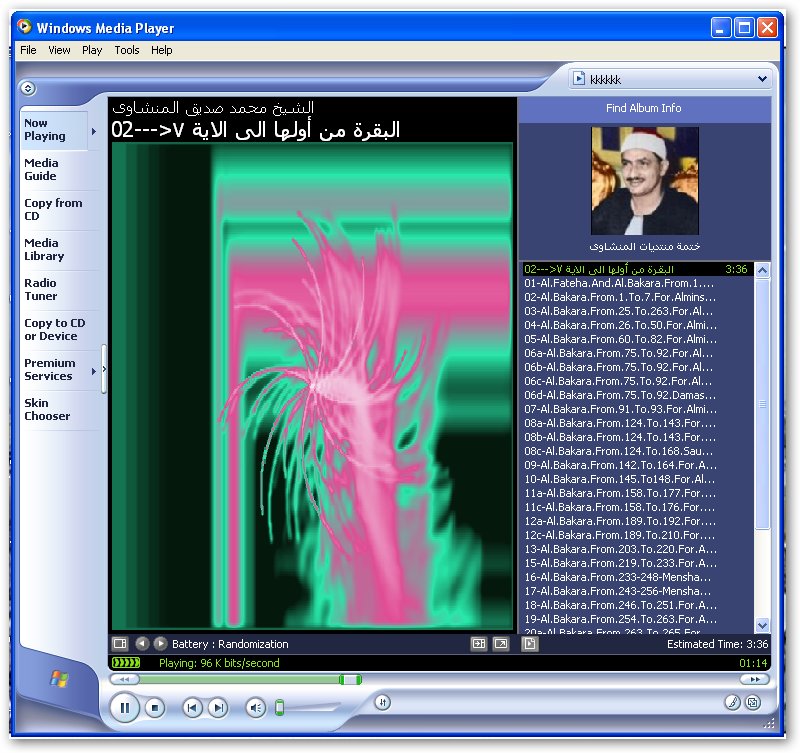Click the Windows logo at bottom left
The image size is (800, 753).
click(x=59, y=679)
